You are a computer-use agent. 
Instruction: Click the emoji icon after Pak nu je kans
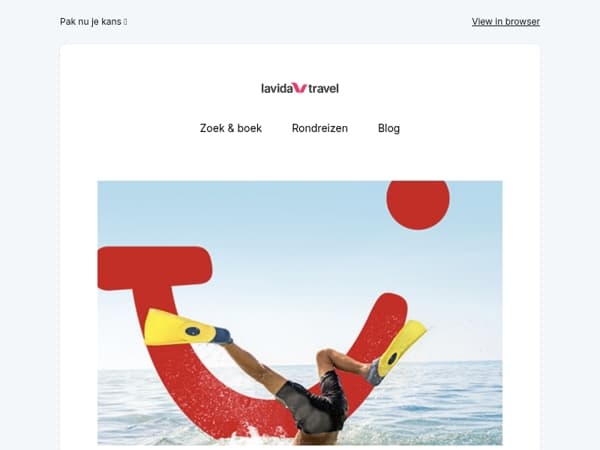(x=126, y=22)
